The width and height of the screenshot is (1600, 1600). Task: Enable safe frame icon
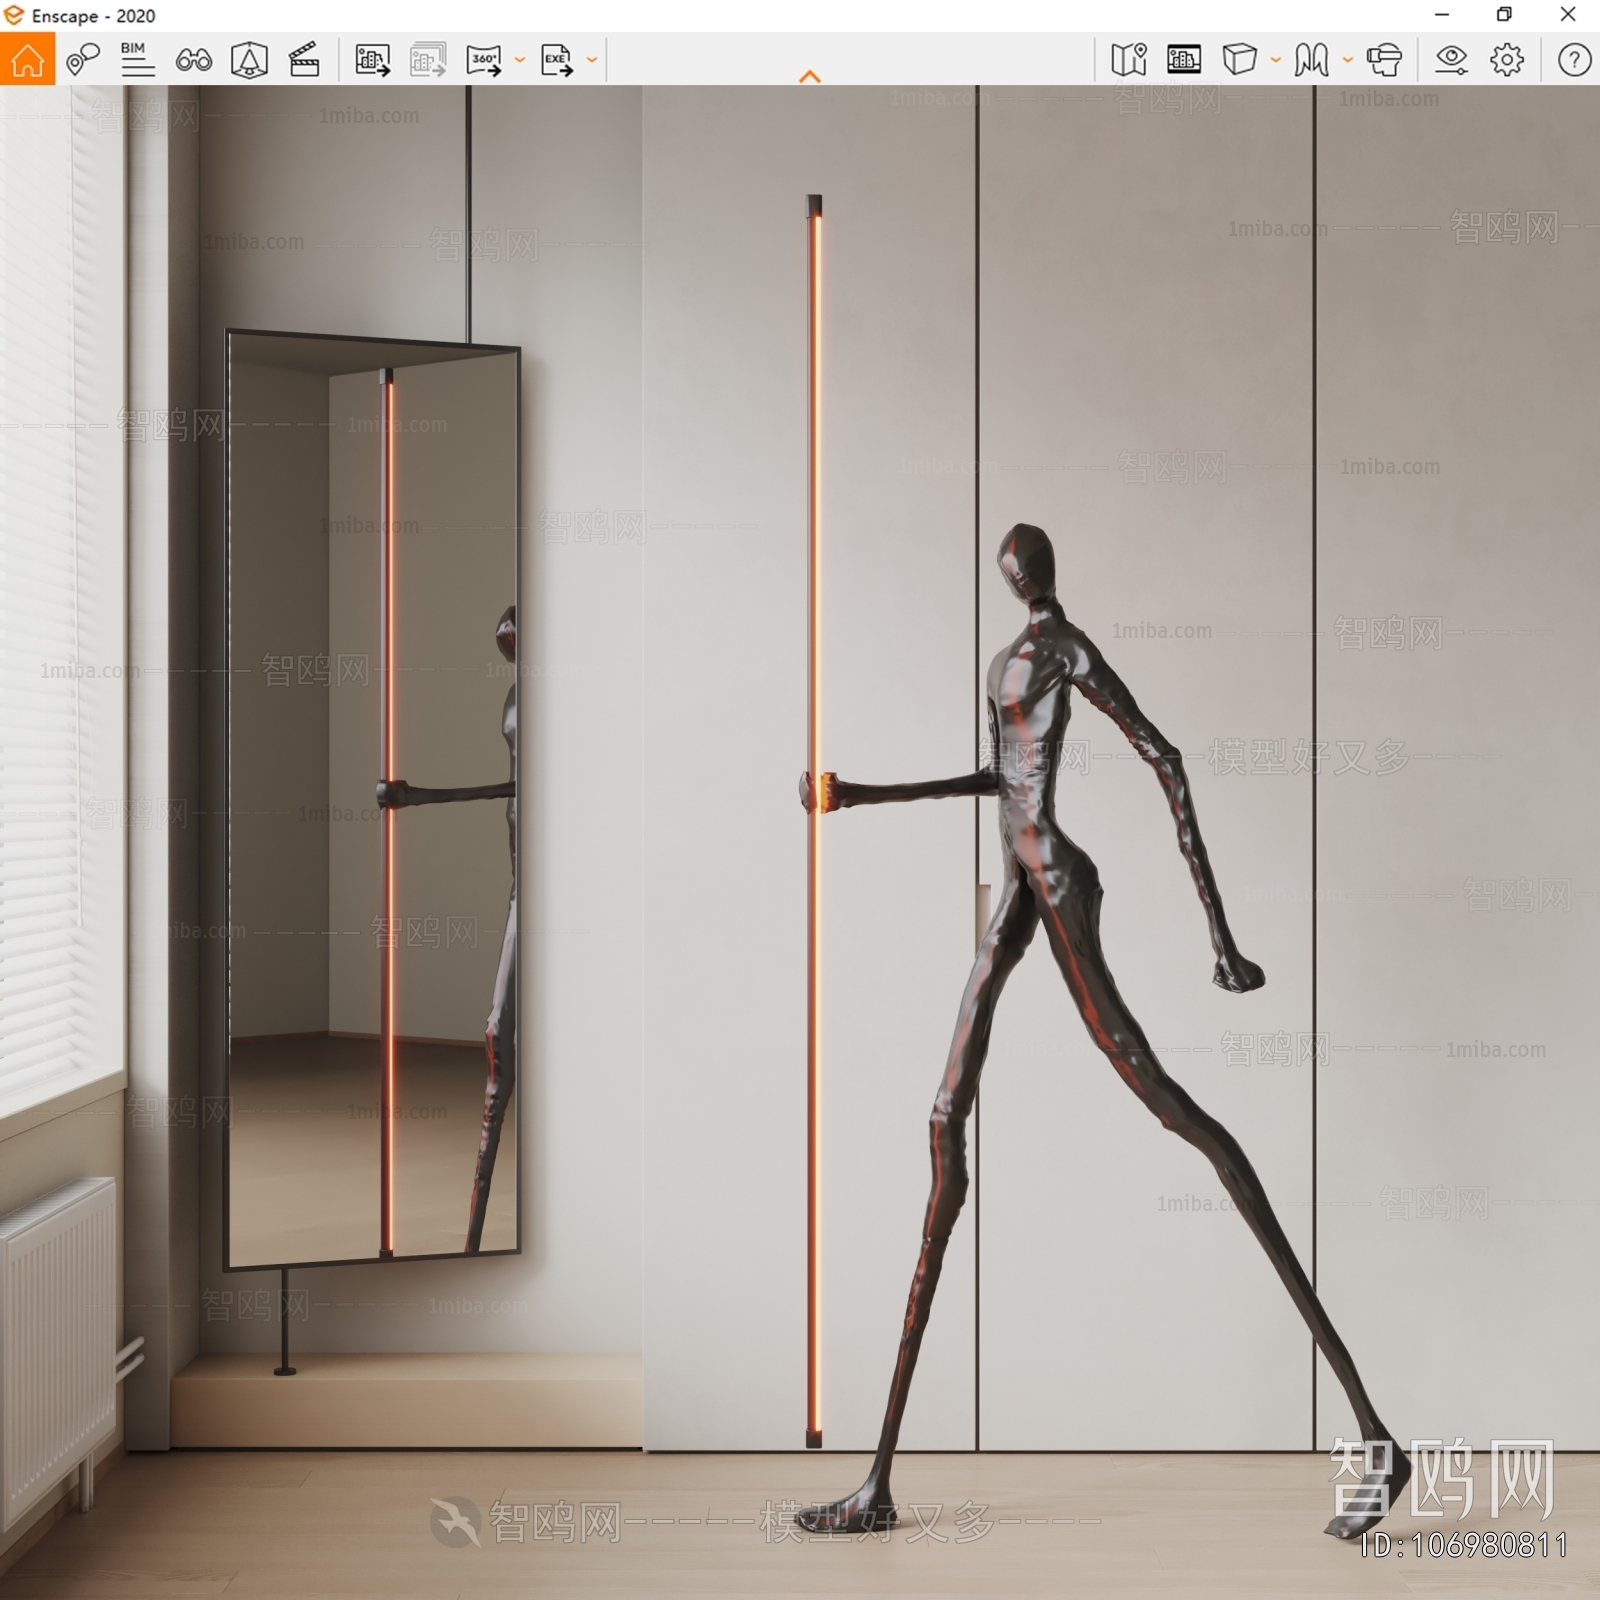(x=249, y=60)
